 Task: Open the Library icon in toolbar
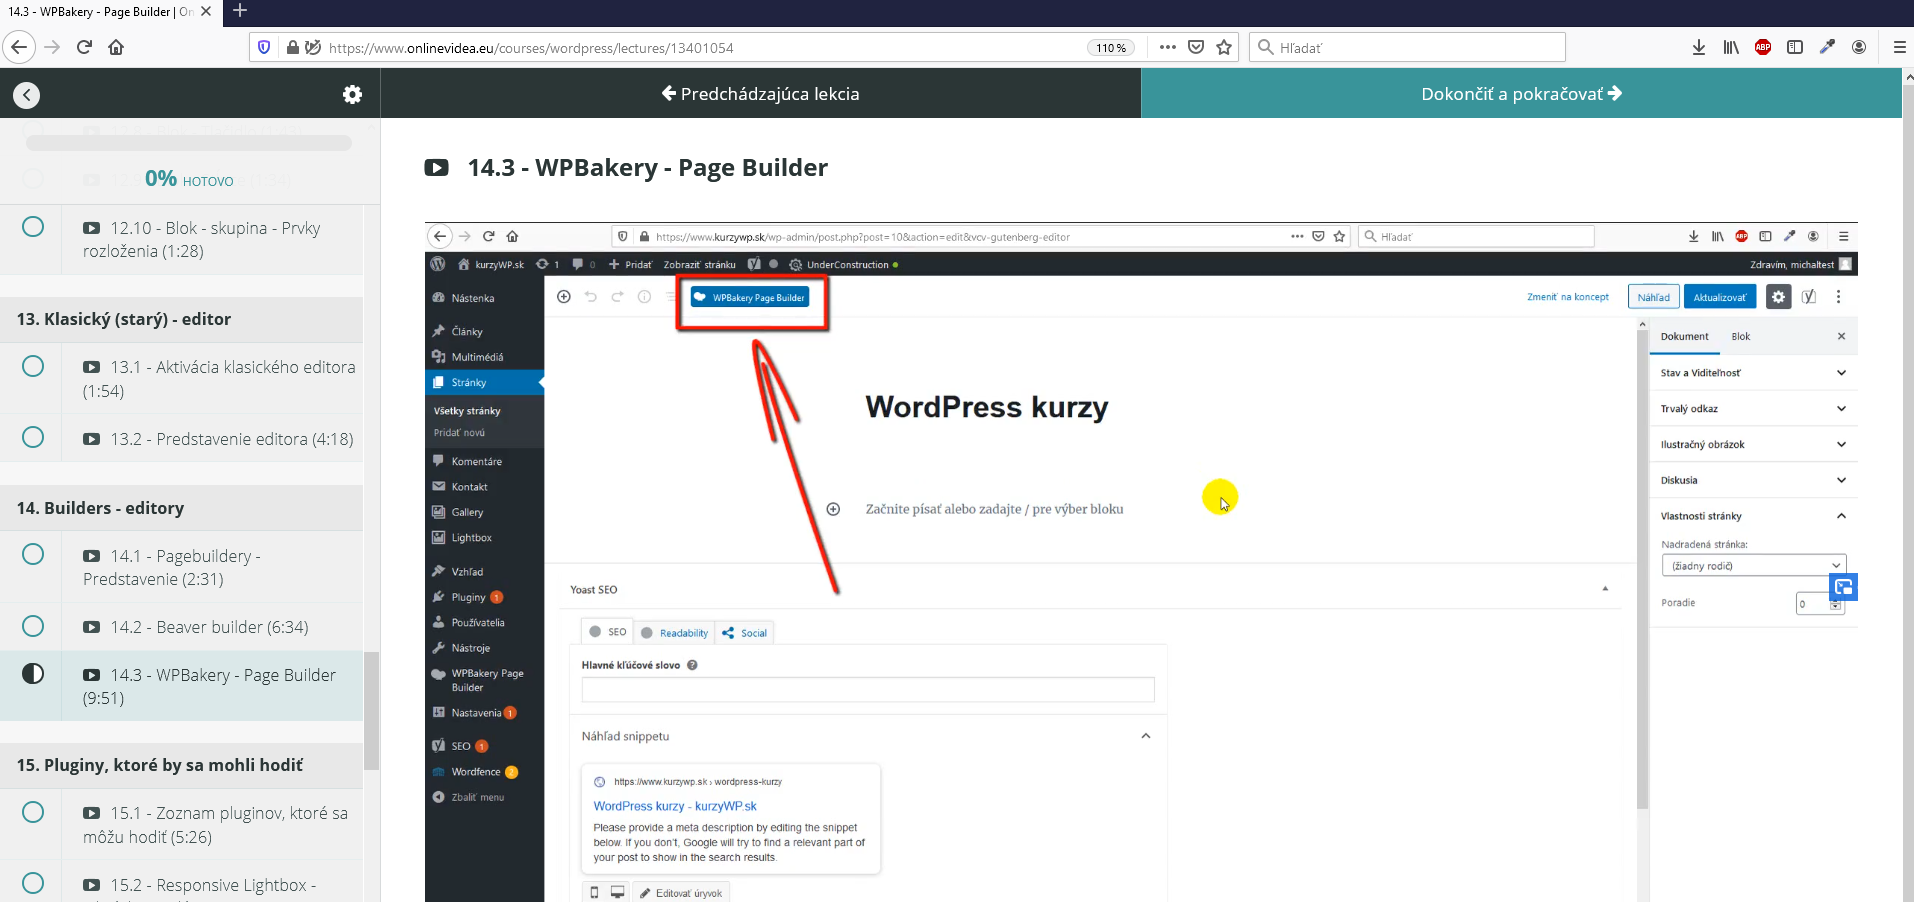click(1731, 47)
